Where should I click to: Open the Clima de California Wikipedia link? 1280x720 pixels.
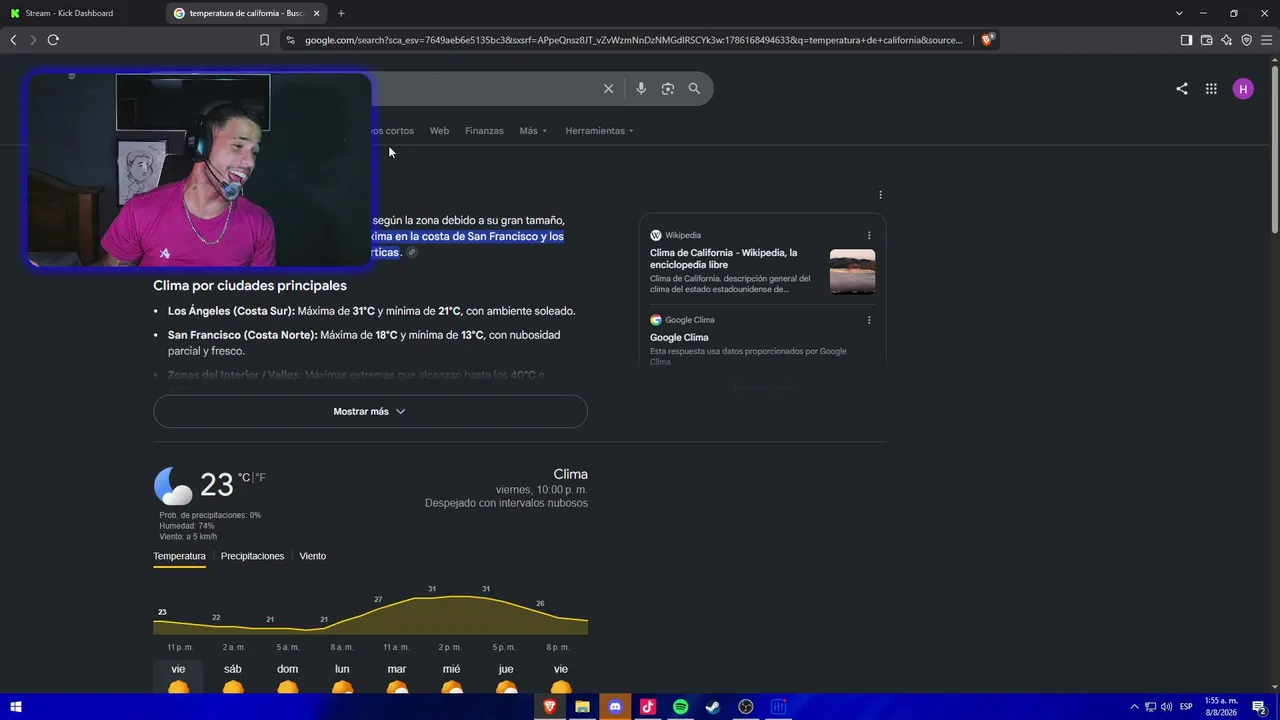click(x=724, y=259)
